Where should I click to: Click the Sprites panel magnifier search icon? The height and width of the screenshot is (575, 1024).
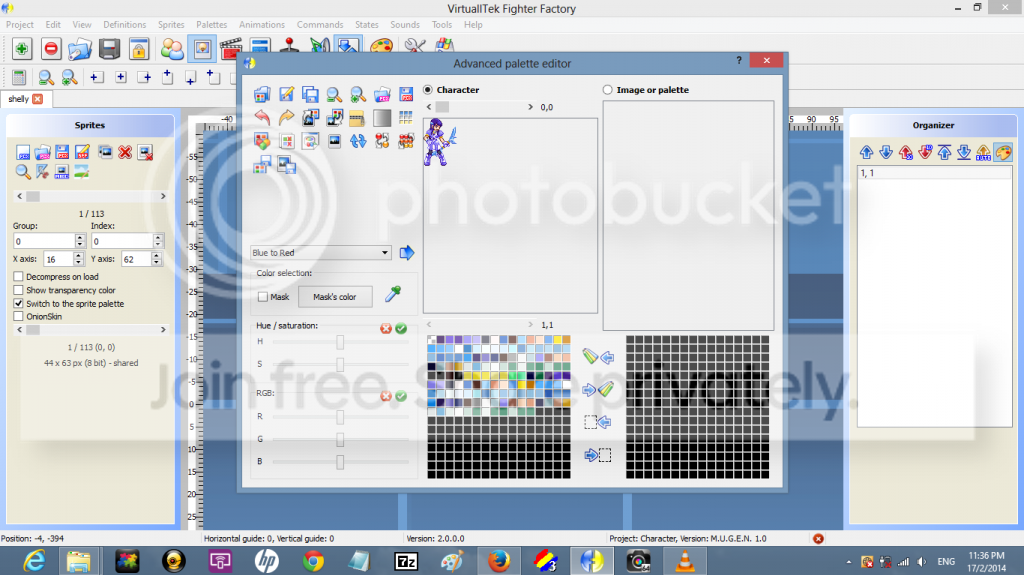point(23,172)
